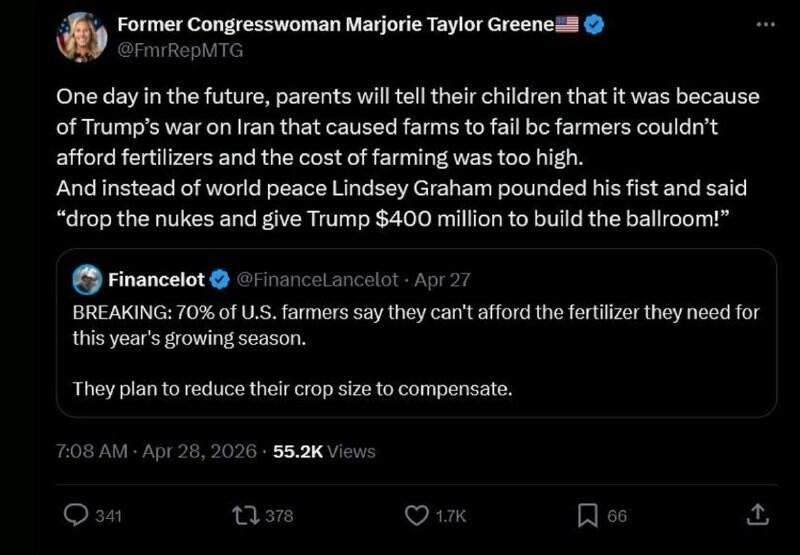This screenshot has width=800, height=555.
Task: Click the 1.7K likes count
Action: point(451,516)
